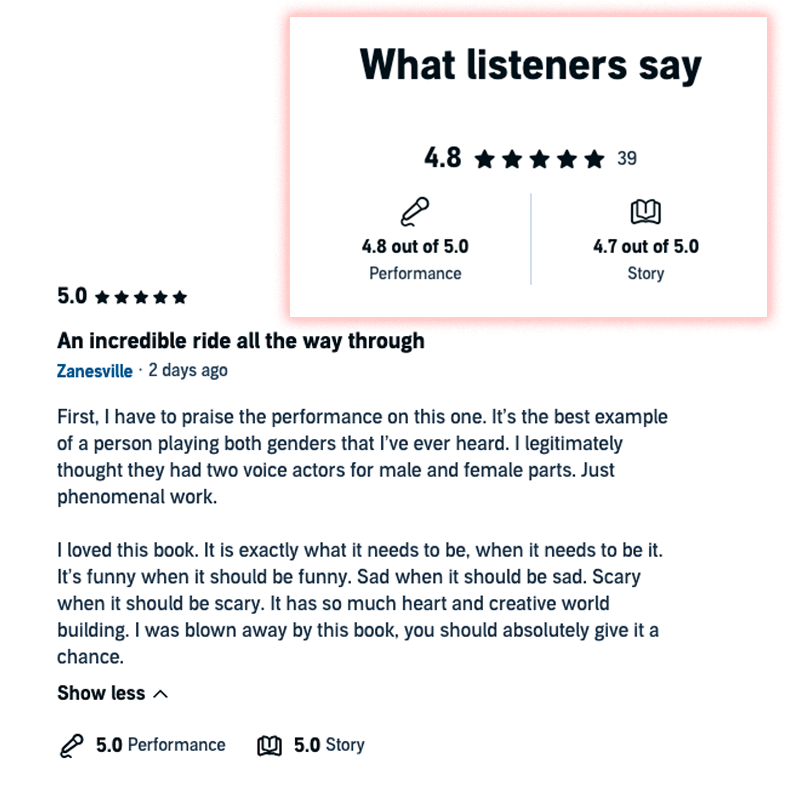Viewport: 800px width, 800px height.
Task: Click the open book icon above 4.7 rating
Action: 645,212
